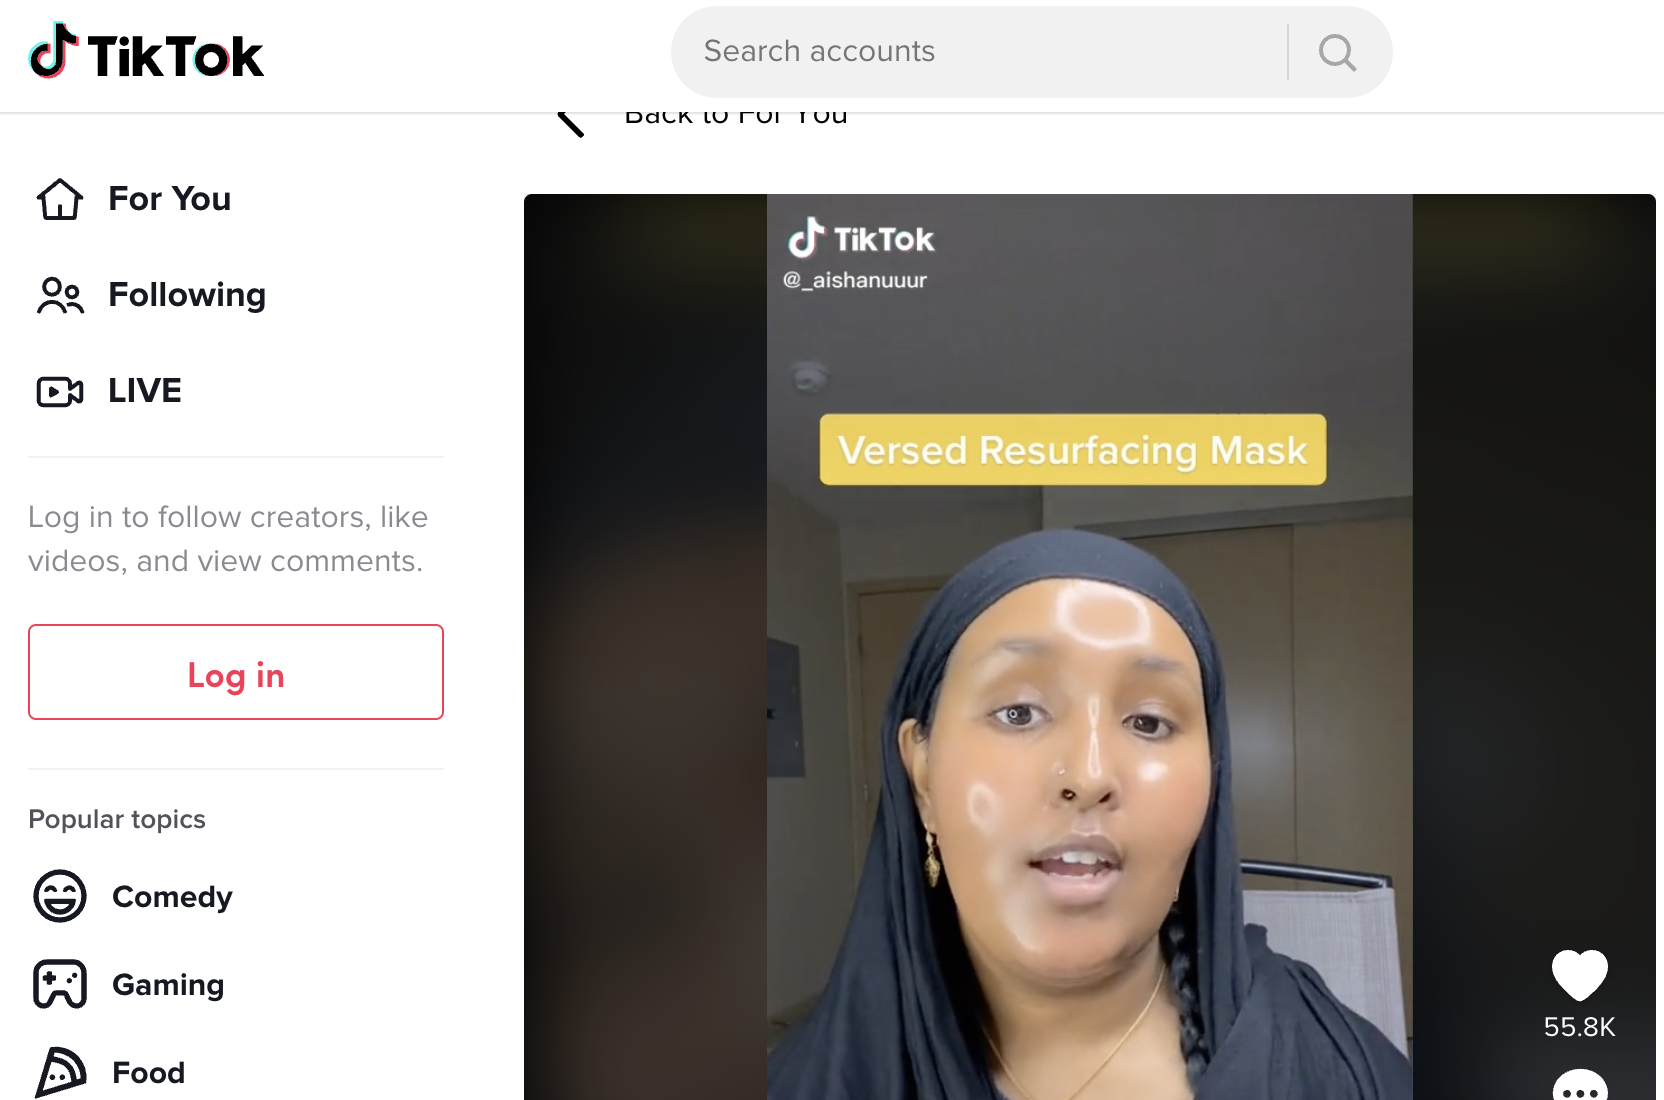Image resolution: width=1664 pixels, height=1100 pixels.
Task: Click the pizza slice Food icon
Action: pyautogui.click(x=60, y=1073)
